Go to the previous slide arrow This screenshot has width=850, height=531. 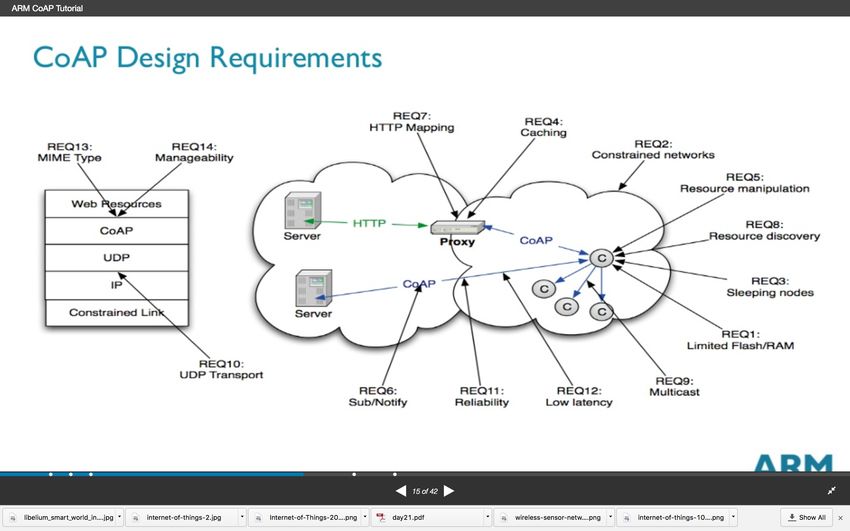tap(401, 491)
